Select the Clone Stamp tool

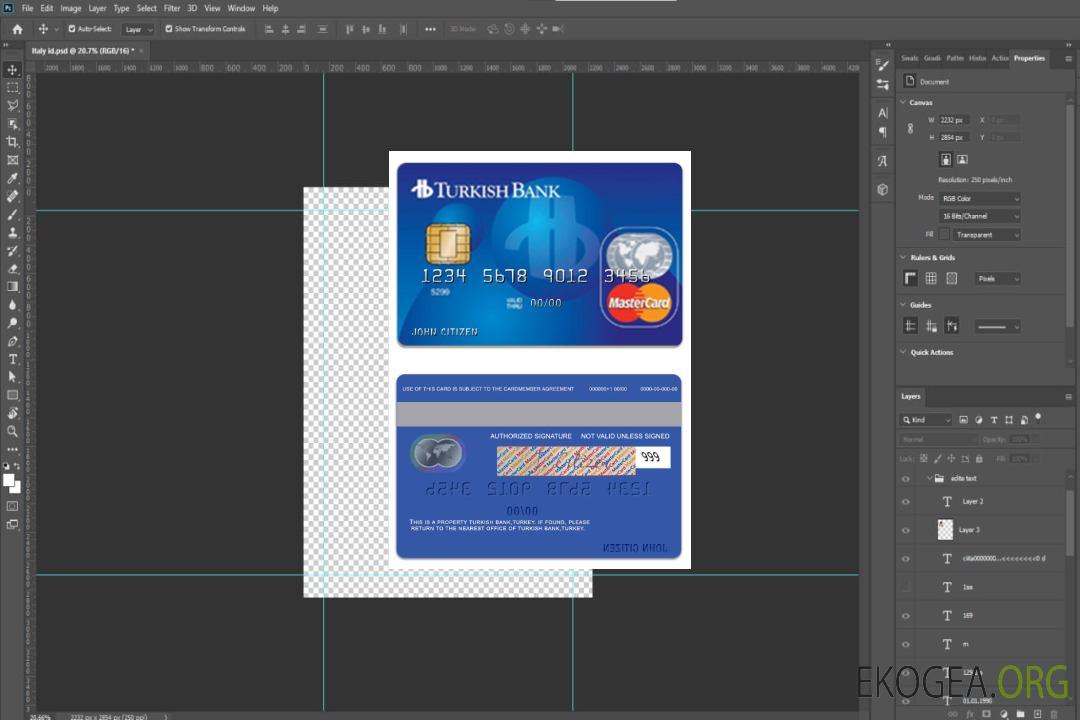[x=12, y=233]
